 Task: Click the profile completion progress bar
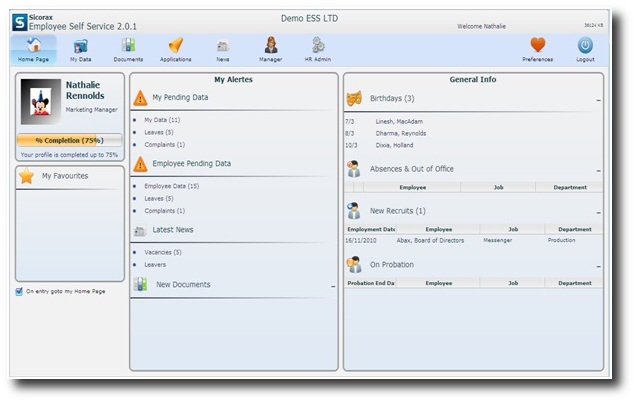coord(69,141)
